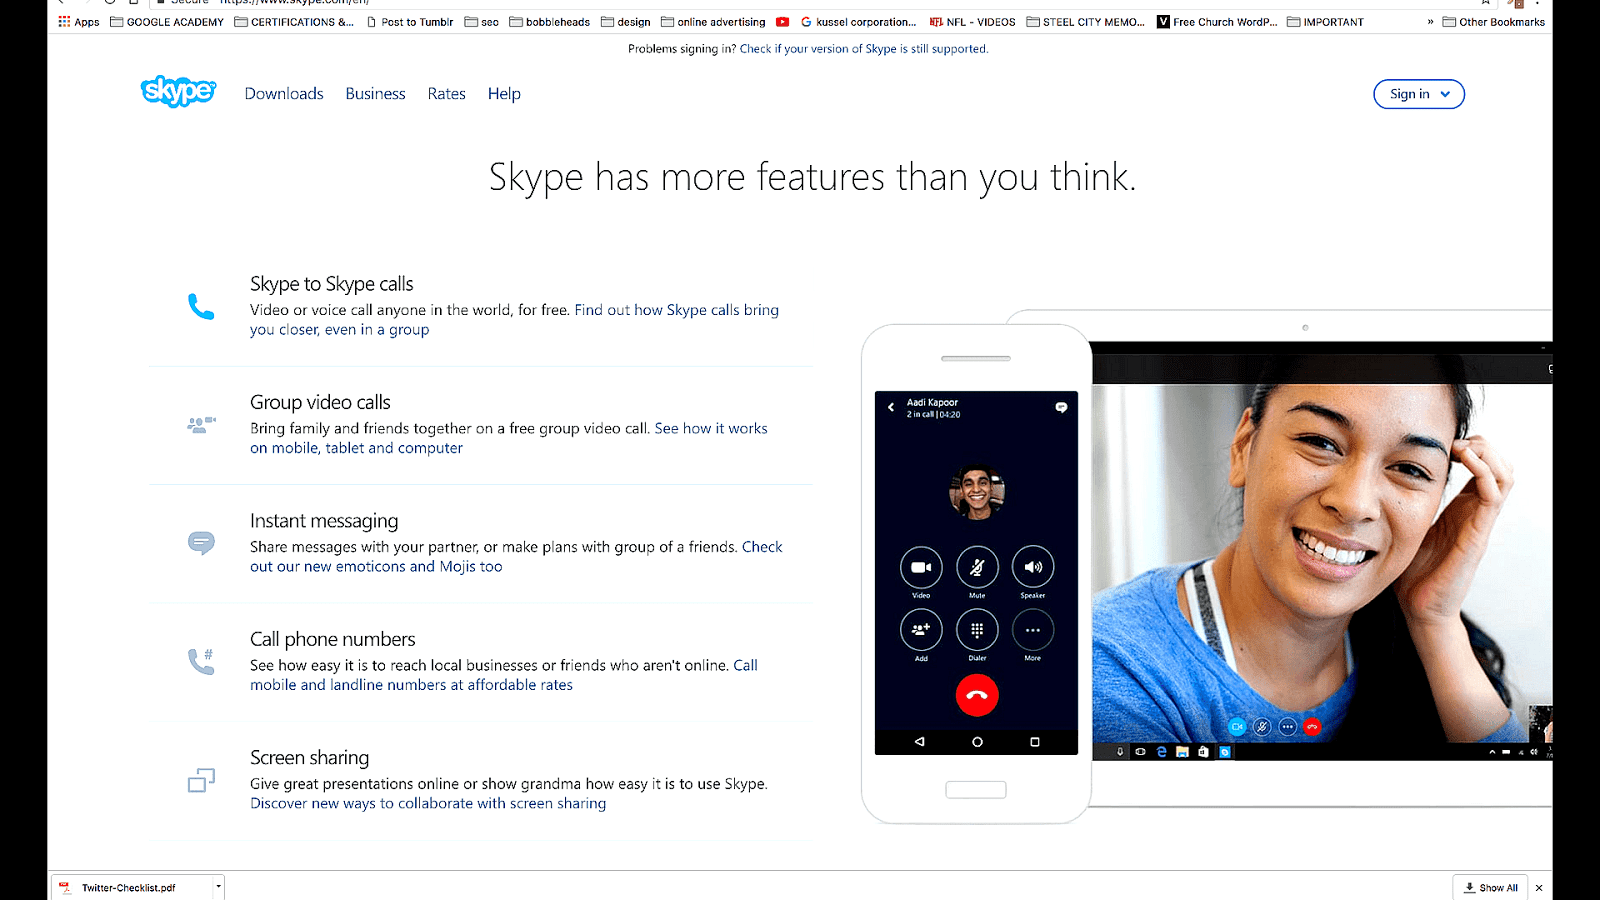Expand the Sign in dropdown
The height and width of the screenshot is (900, 1600).
[1419, 94]
